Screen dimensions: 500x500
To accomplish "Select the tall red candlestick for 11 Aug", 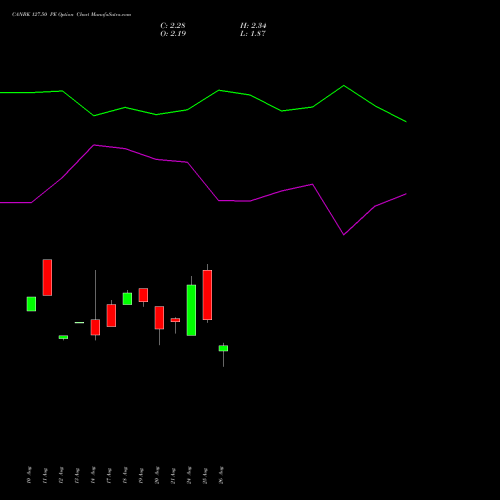I will tap(47, 277).
